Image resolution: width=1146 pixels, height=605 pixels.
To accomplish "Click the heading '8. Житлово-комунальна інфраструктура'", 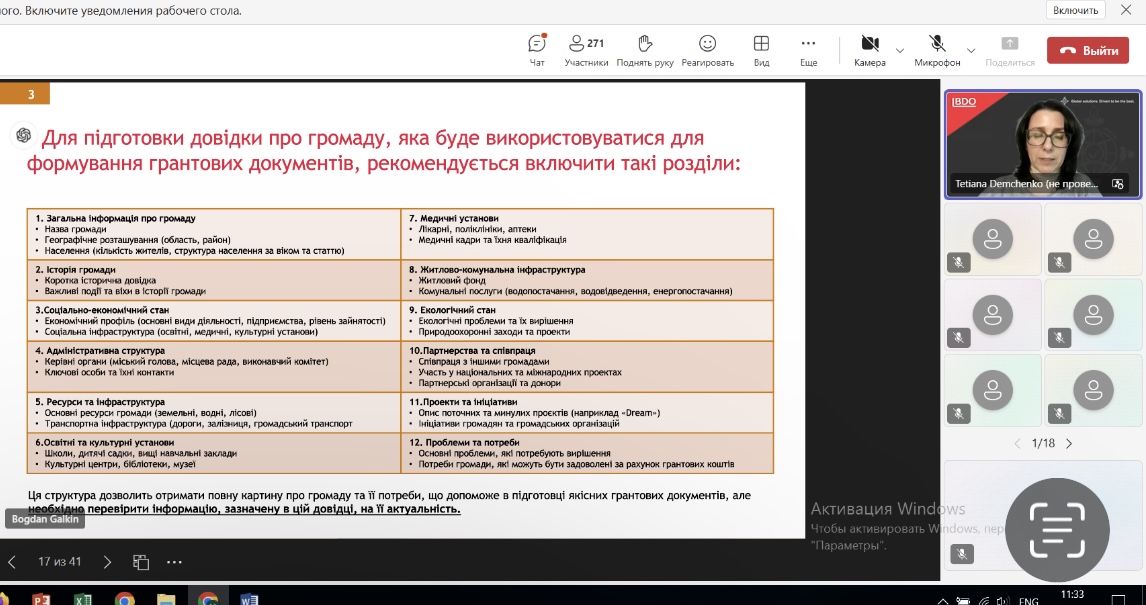I will 497,270.
